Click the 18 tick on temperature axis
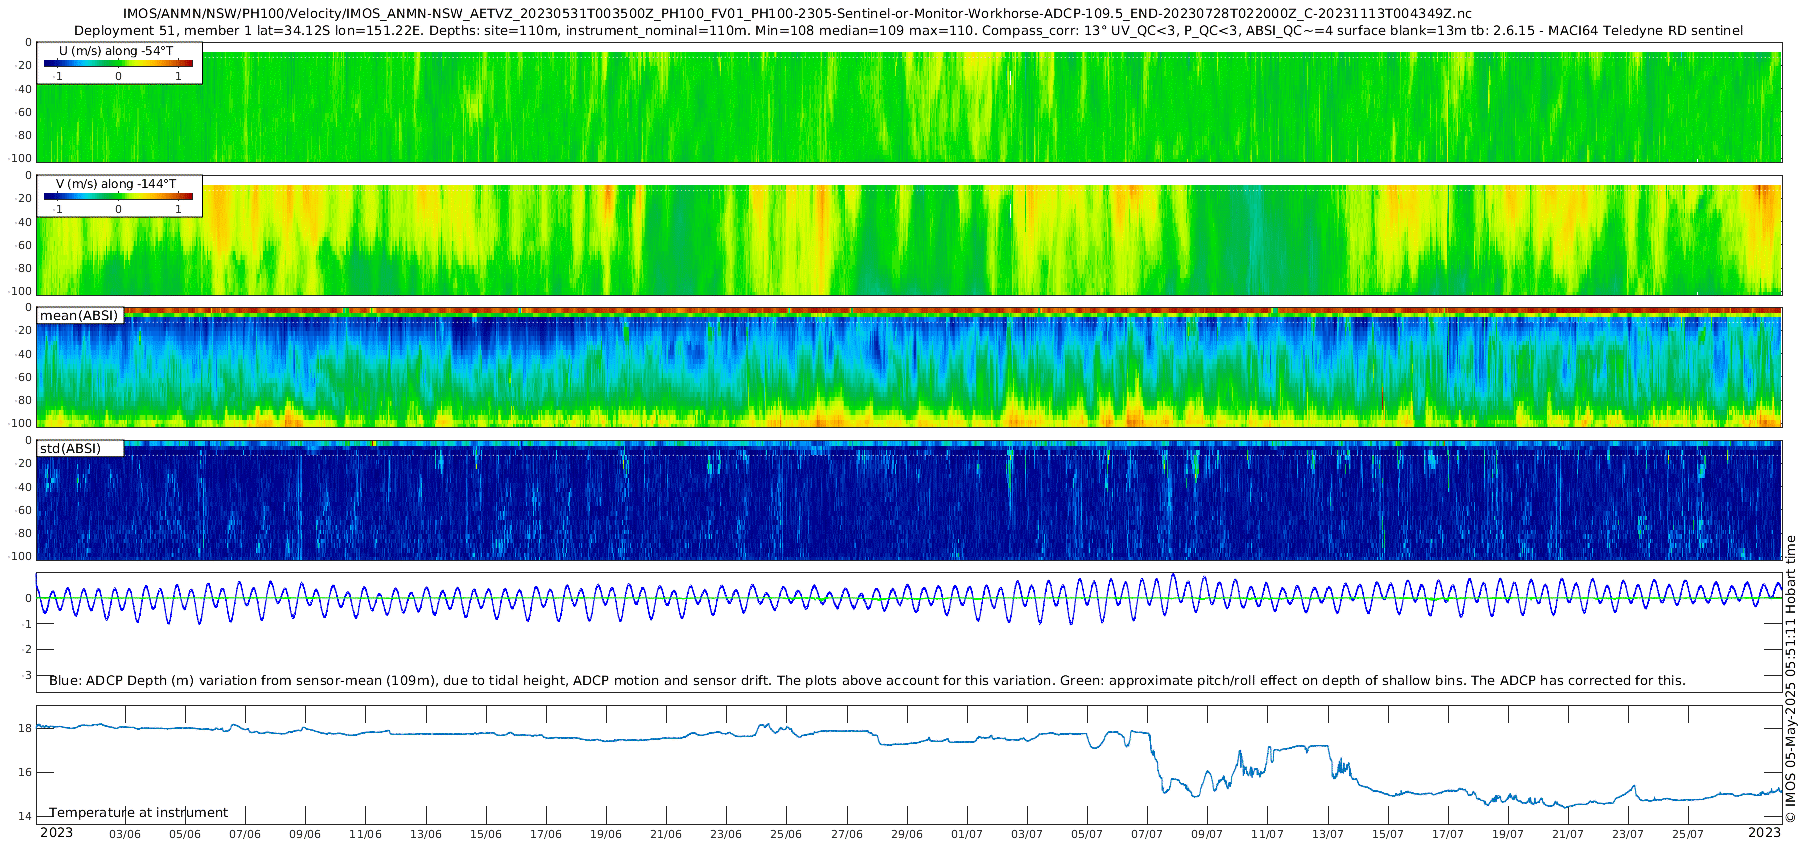This screenshot has width=1800, height=850. pyautogui.click(x=25, y=728)
